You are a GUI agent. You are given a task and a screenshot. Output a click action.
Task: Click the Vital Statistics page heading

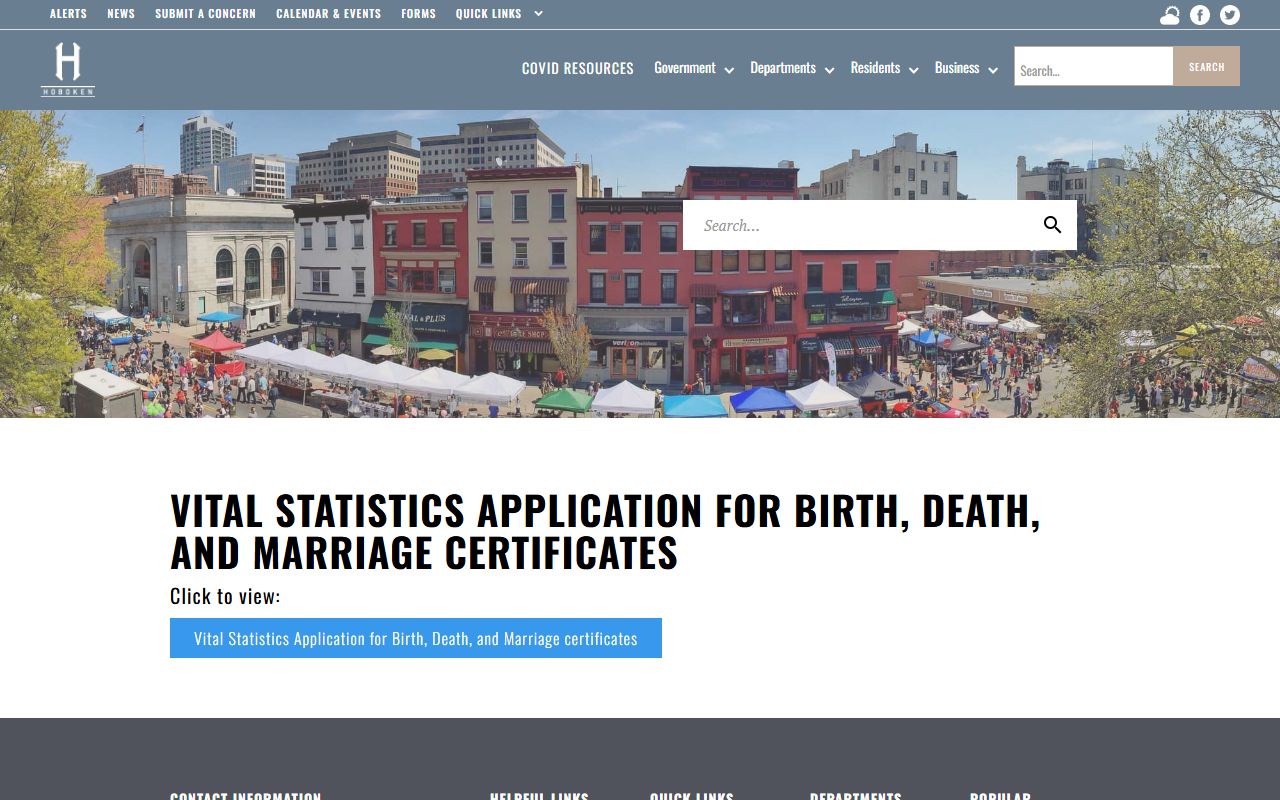tap(605, 531)
